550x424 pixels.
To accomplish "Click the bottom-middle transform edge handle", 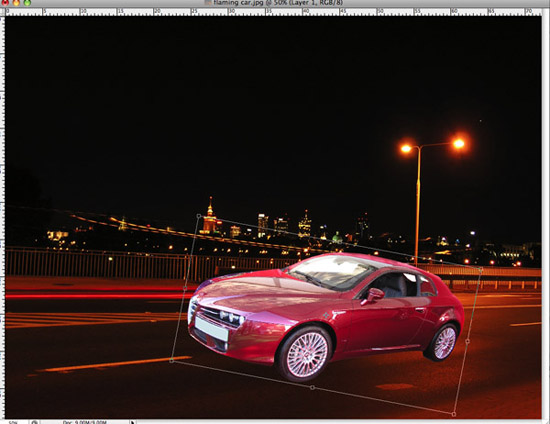I will pos(313,388).
